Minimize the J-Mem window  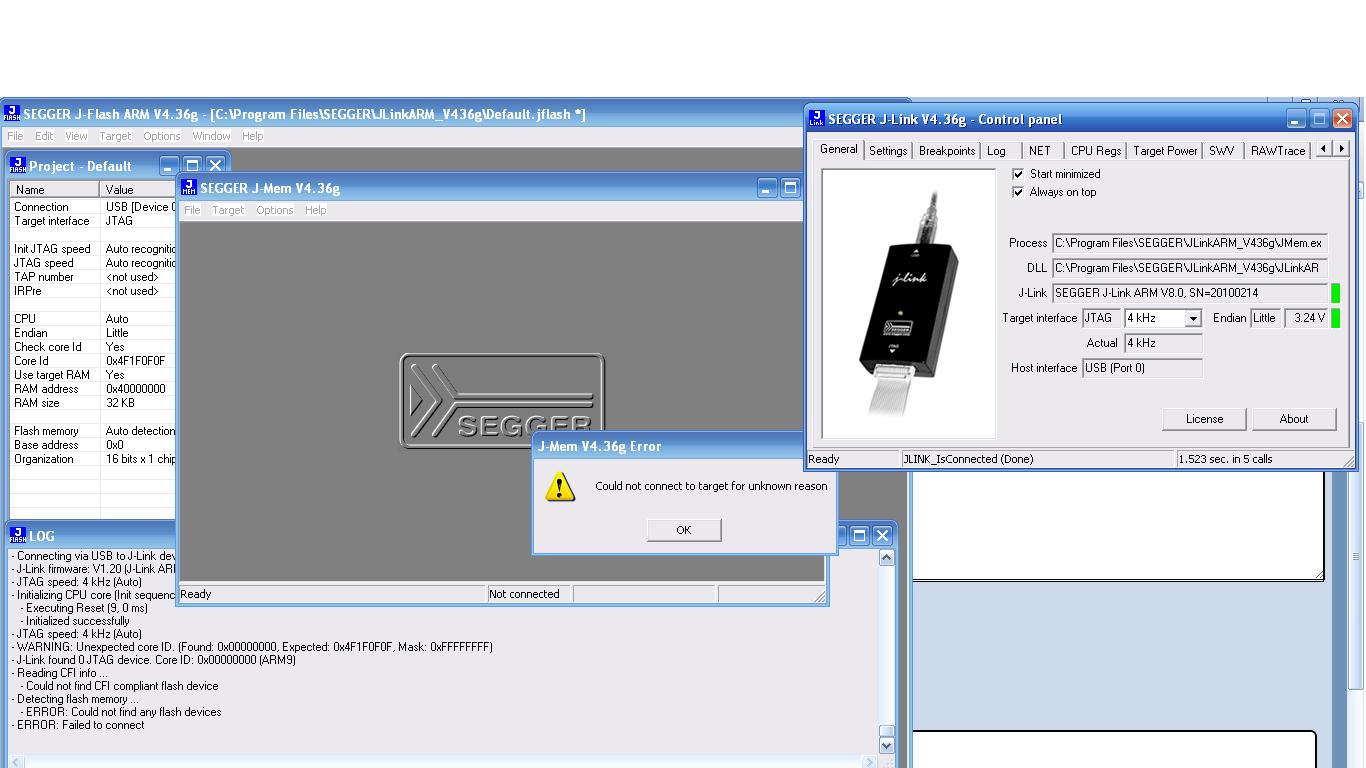click(x=767, y=188)
